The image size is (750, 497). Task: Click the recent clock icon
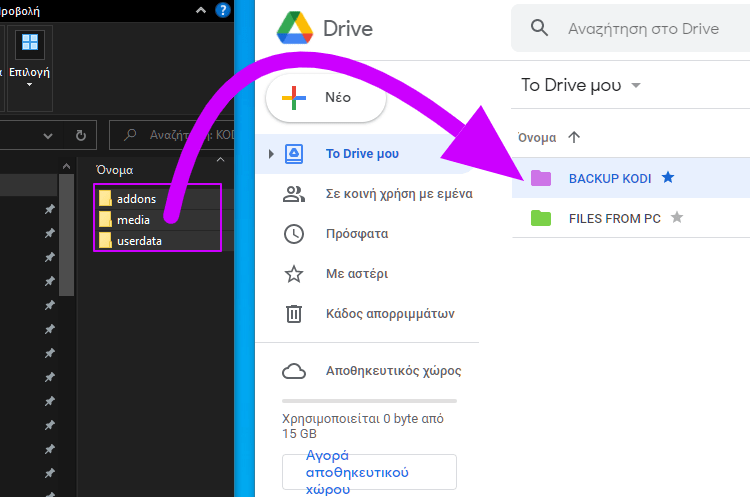click(294, 234)
